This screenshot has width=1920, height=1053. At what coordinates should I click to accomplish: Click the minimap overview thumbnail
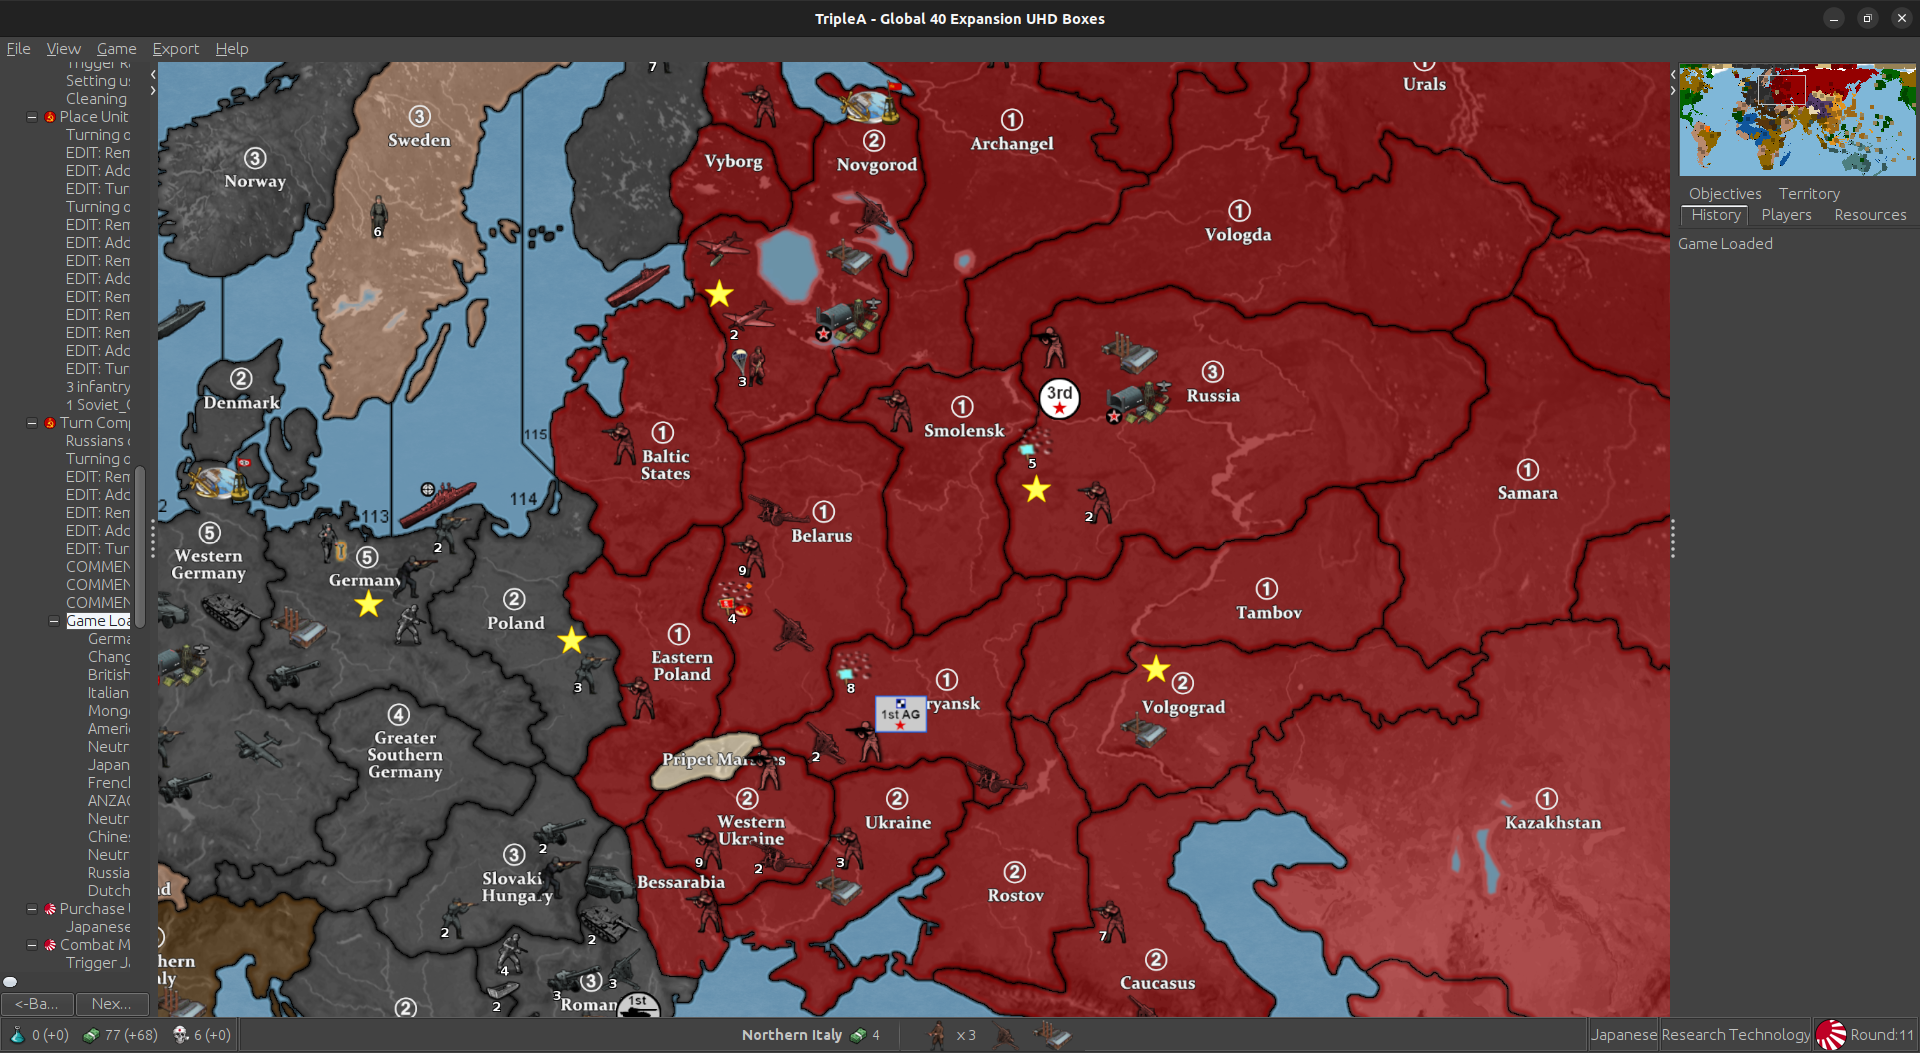click(x=1797, y=120)
